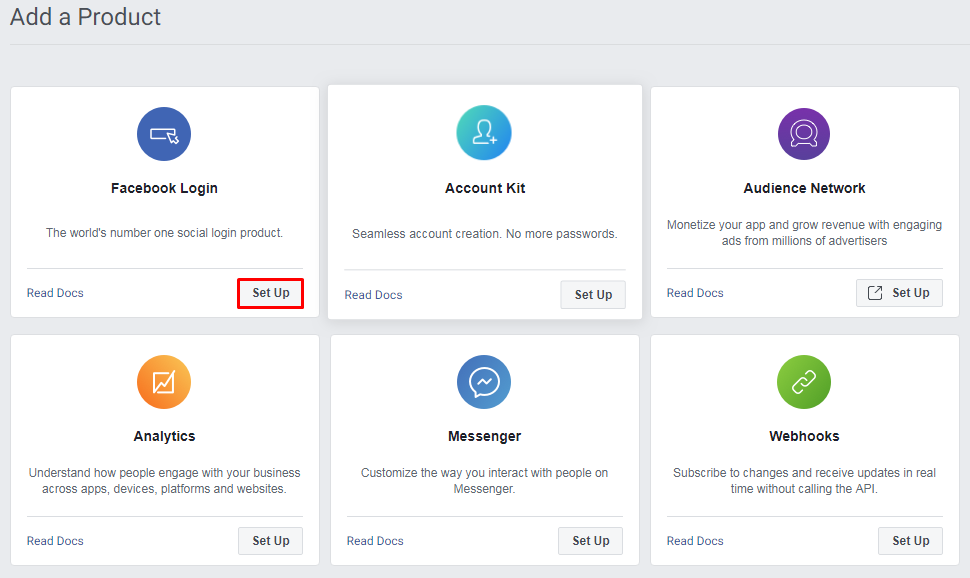This screenshot has width=970, height=578.
Task: Click the "Analytics" card title
Action: [x=164, y=436]
